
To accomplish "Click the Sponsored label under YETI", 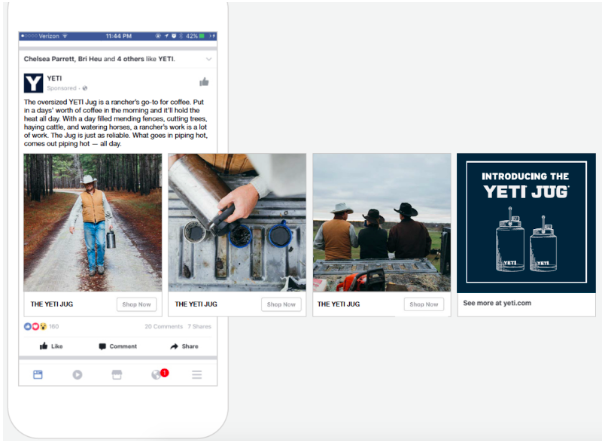I will pos(62,88).
